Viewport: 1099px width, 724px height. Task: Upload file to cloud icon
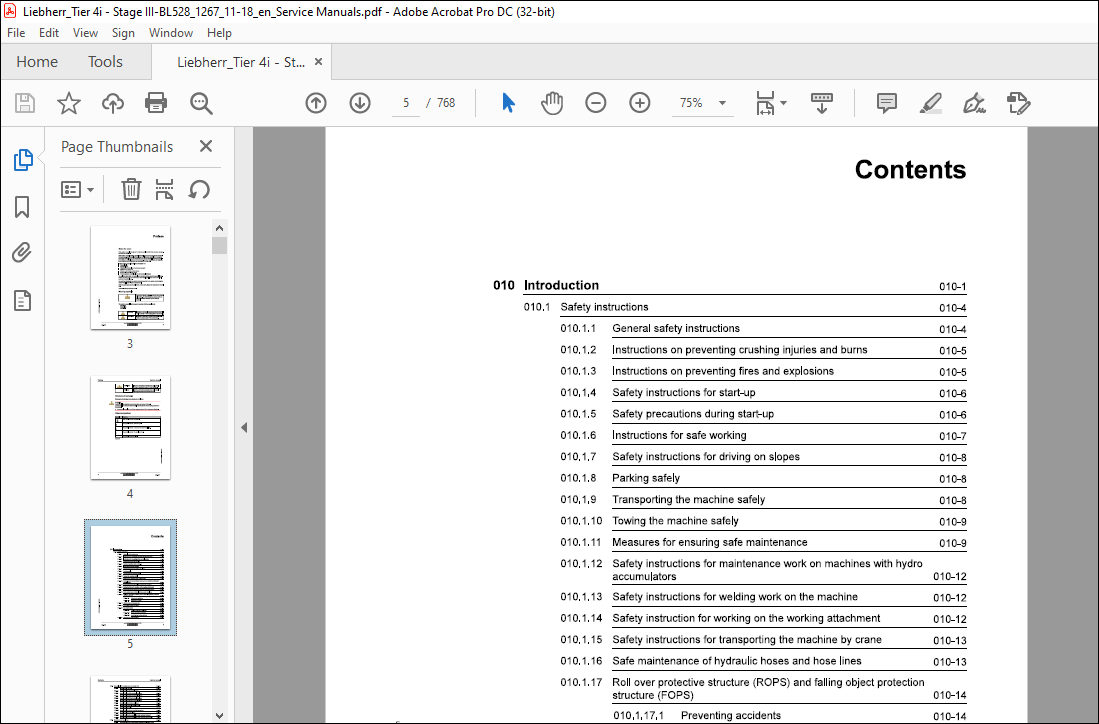(112, 103)
